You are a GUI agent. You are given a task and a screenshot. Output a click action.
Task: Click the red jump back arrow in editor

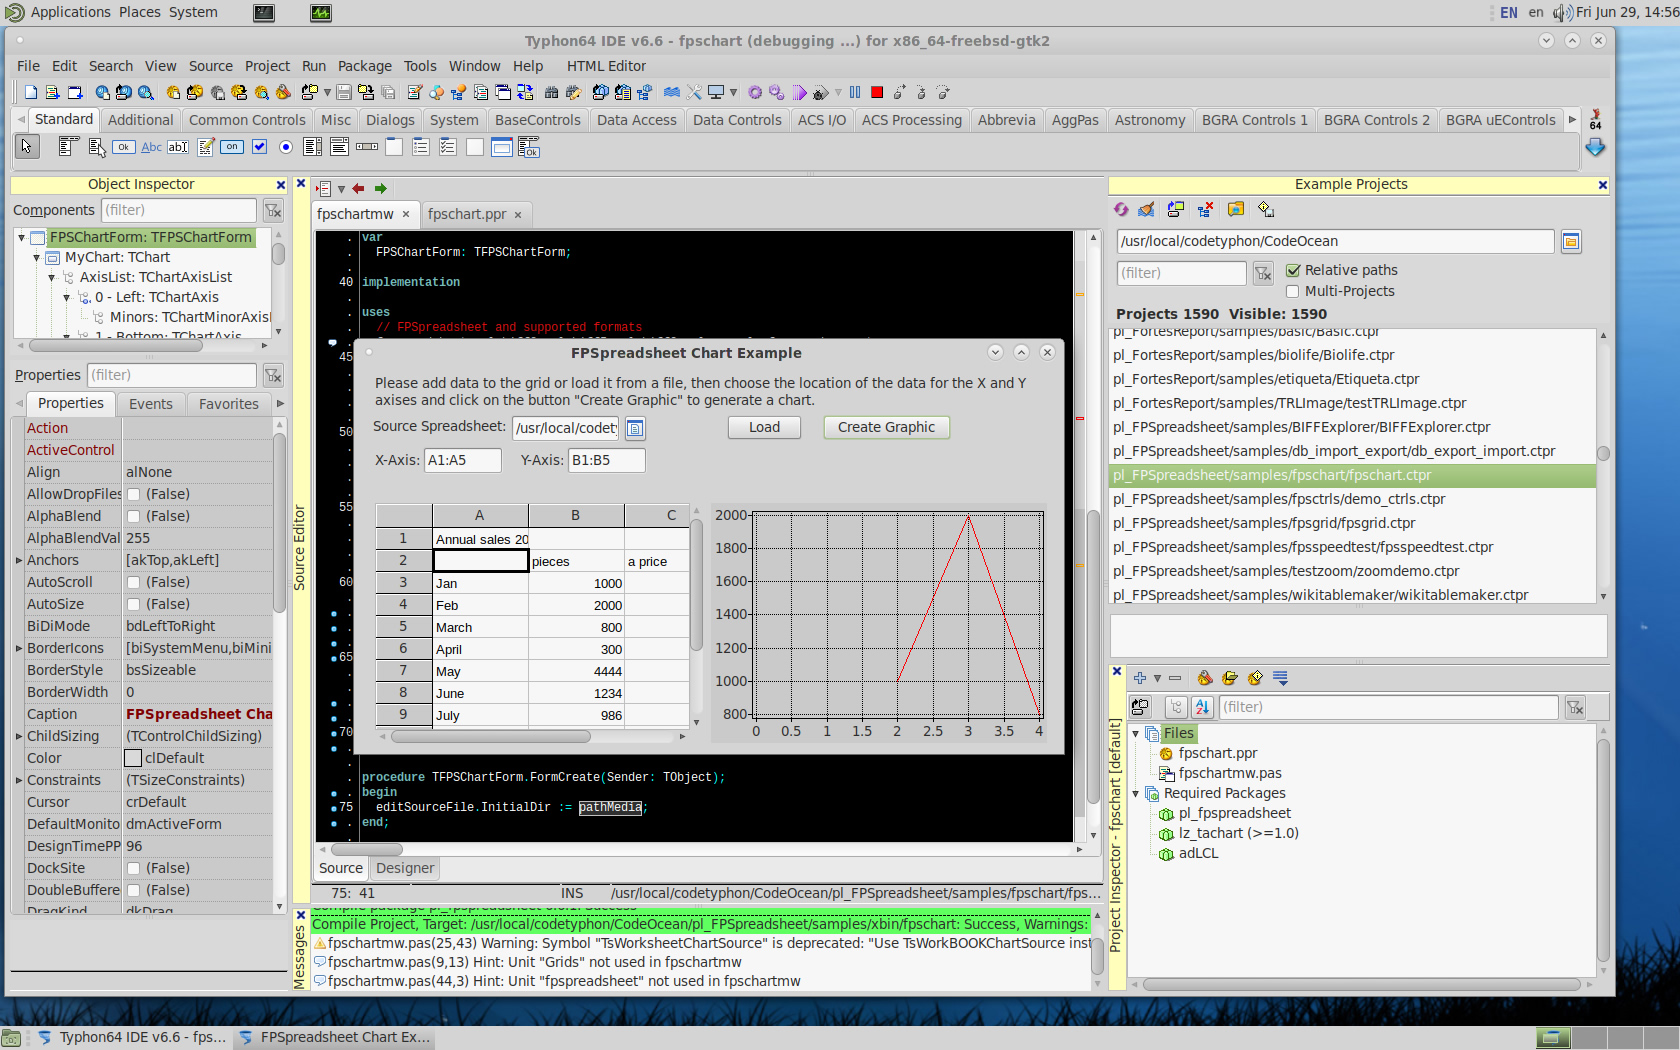coord(359,188)
